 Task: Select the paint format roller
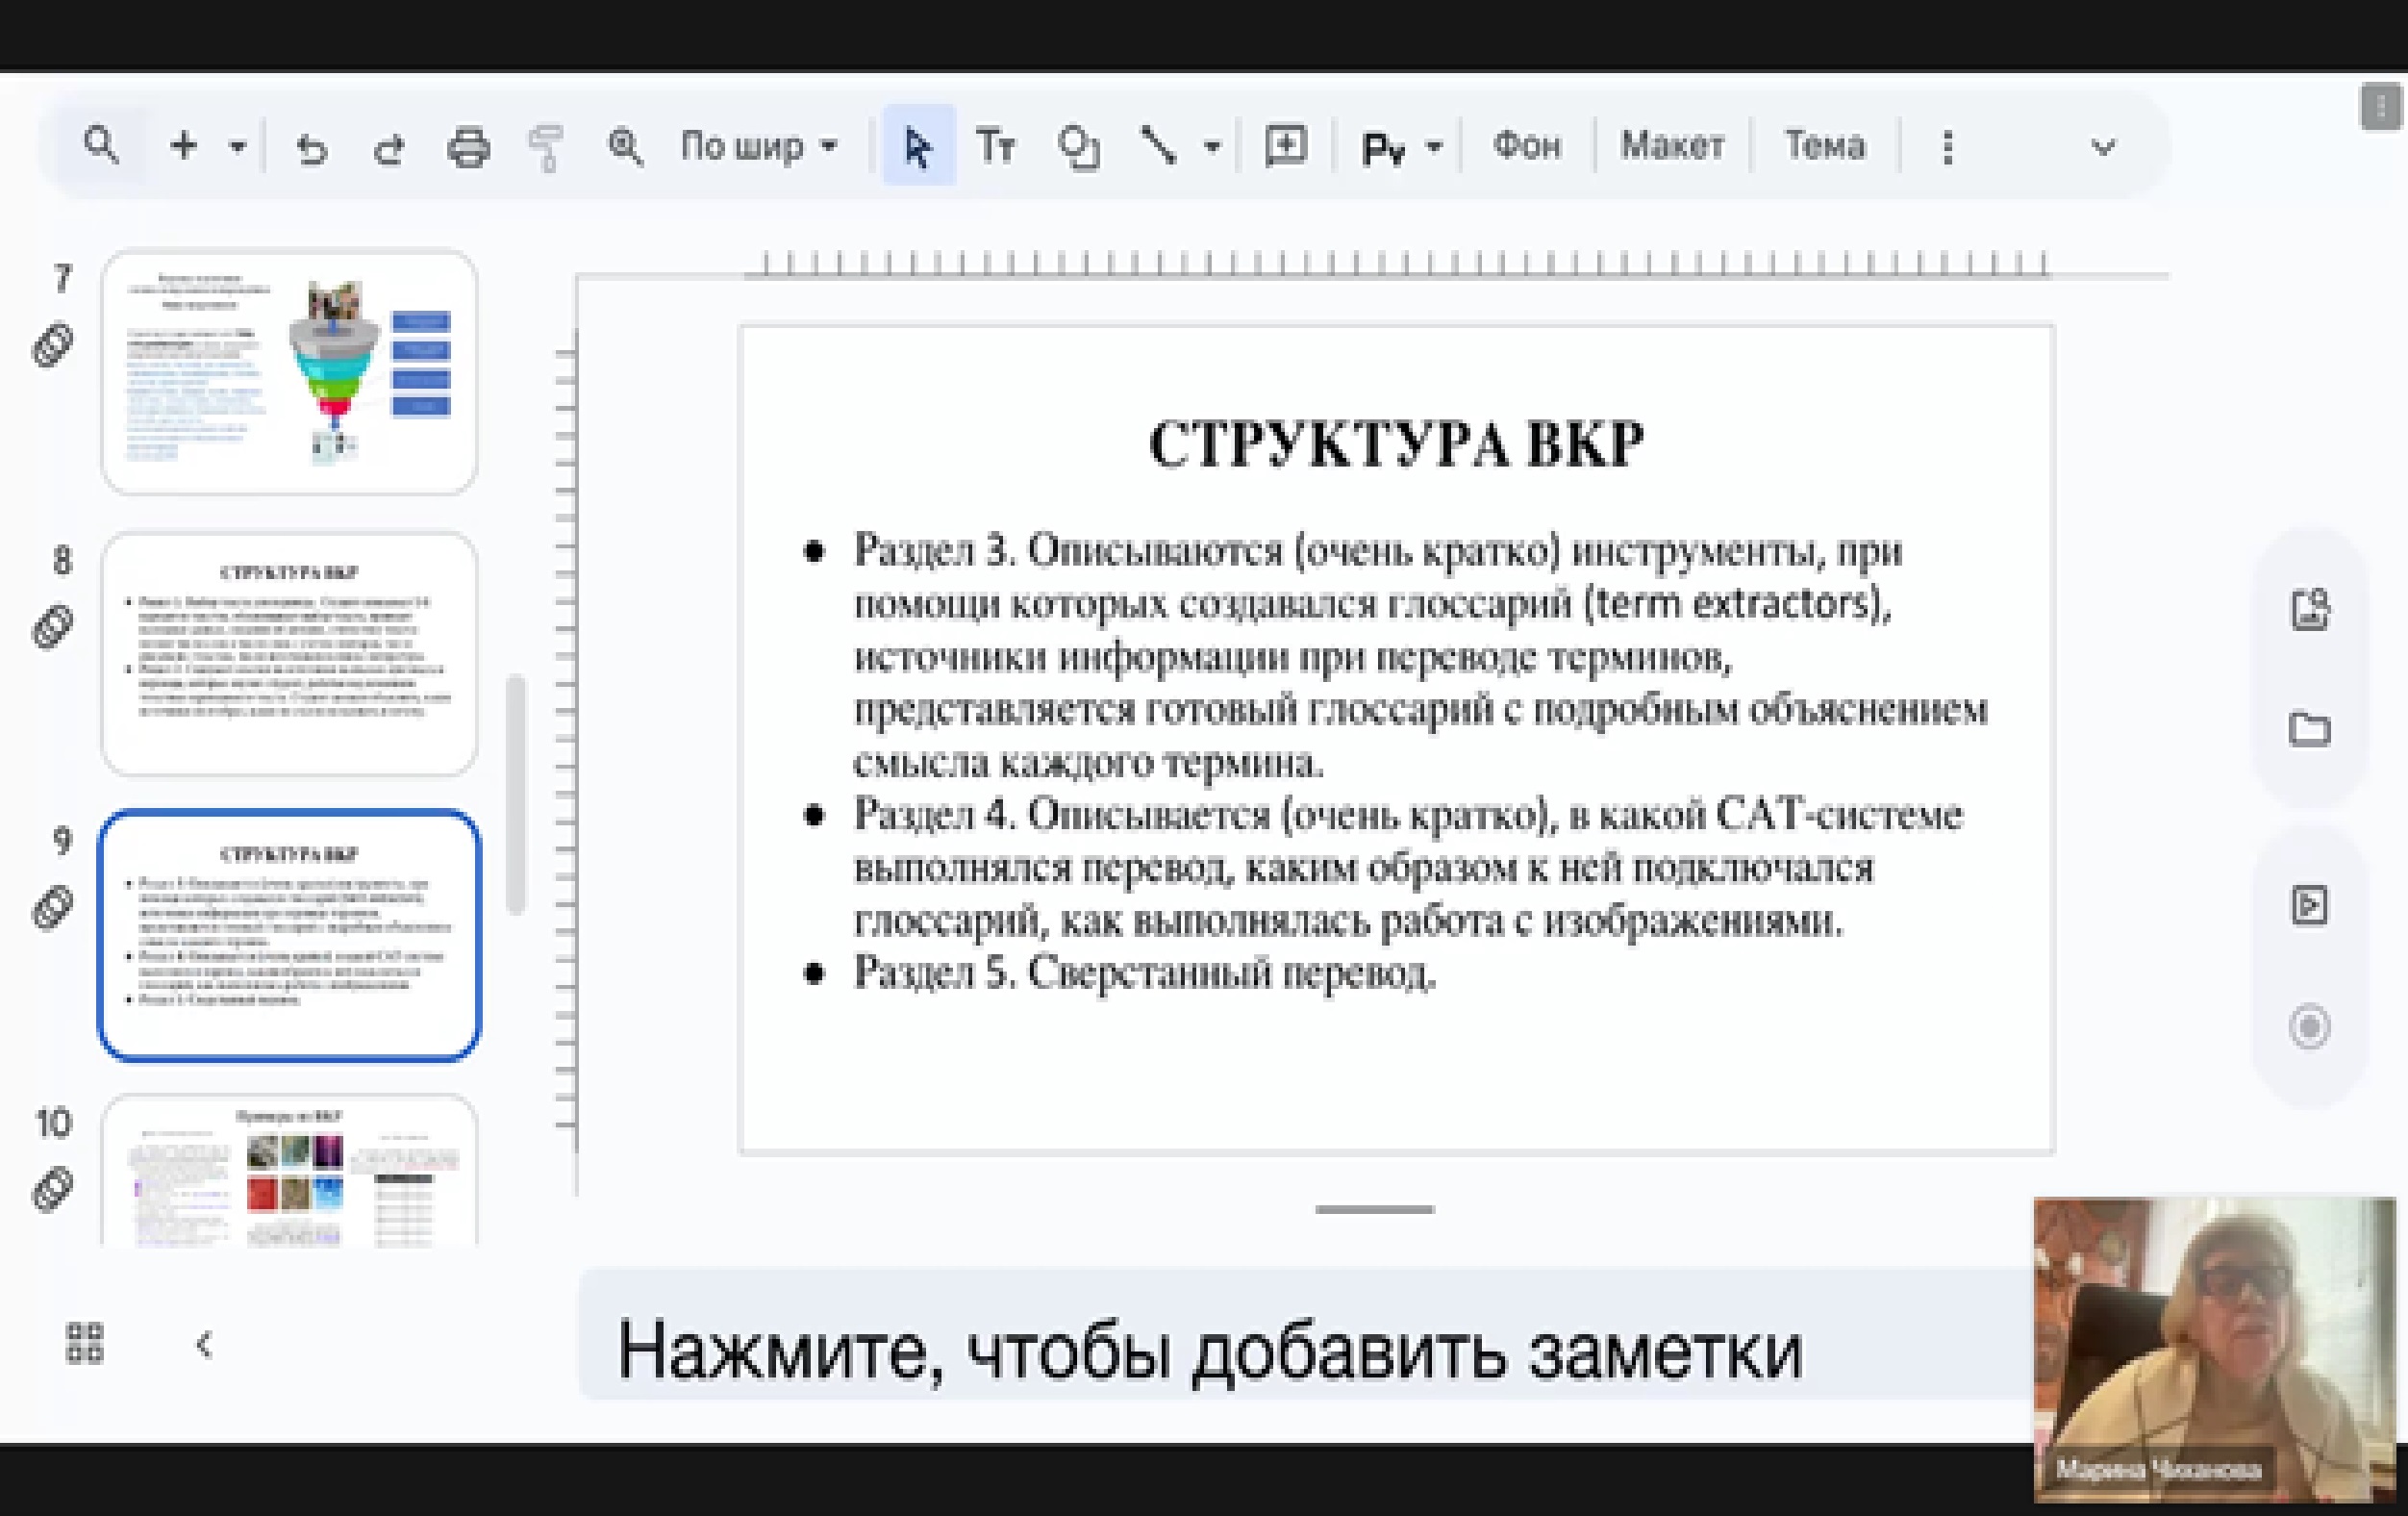tap(546, 148)
